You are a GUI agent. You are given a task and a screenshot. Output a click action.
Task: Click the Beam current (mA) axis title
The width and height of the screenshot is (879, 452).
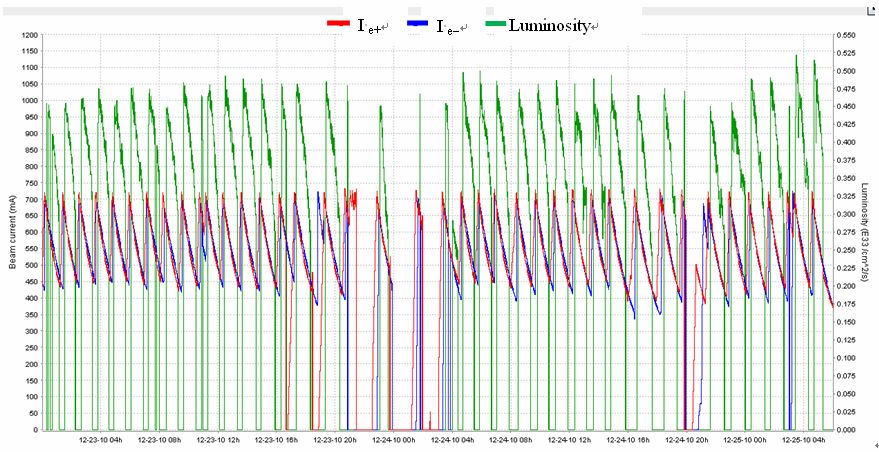pyautogui.click(x=12, y=233)
